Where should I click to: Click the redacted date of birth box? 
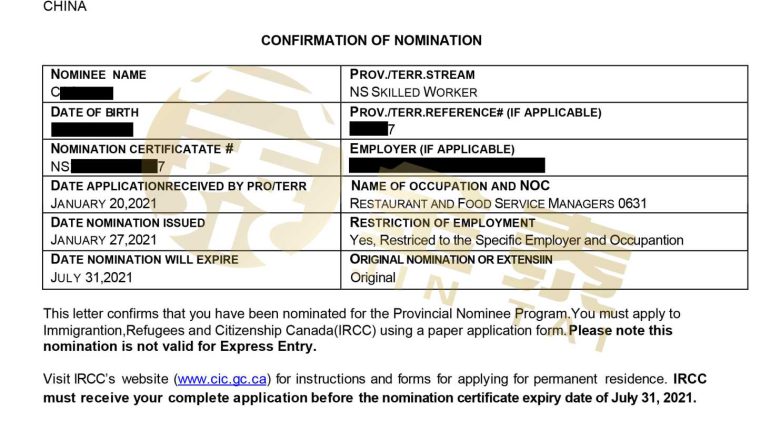click(x=92, y=129)
